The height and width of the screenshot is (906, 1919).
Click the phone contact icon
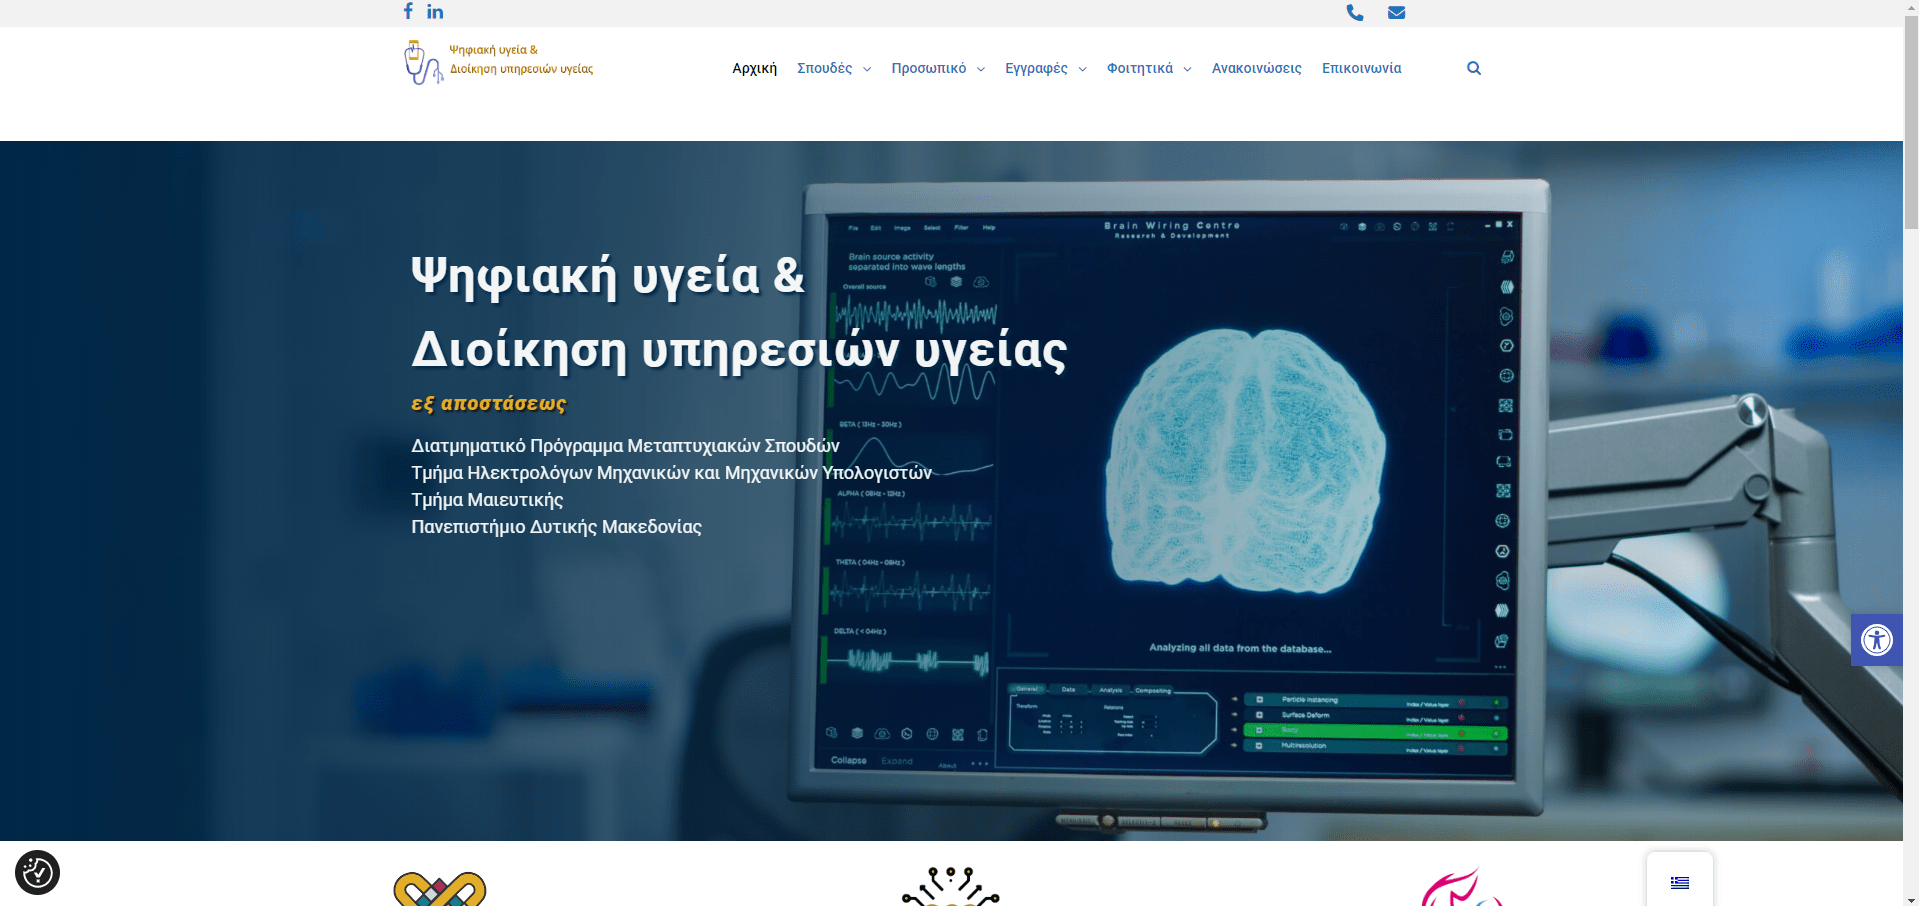1355,12
